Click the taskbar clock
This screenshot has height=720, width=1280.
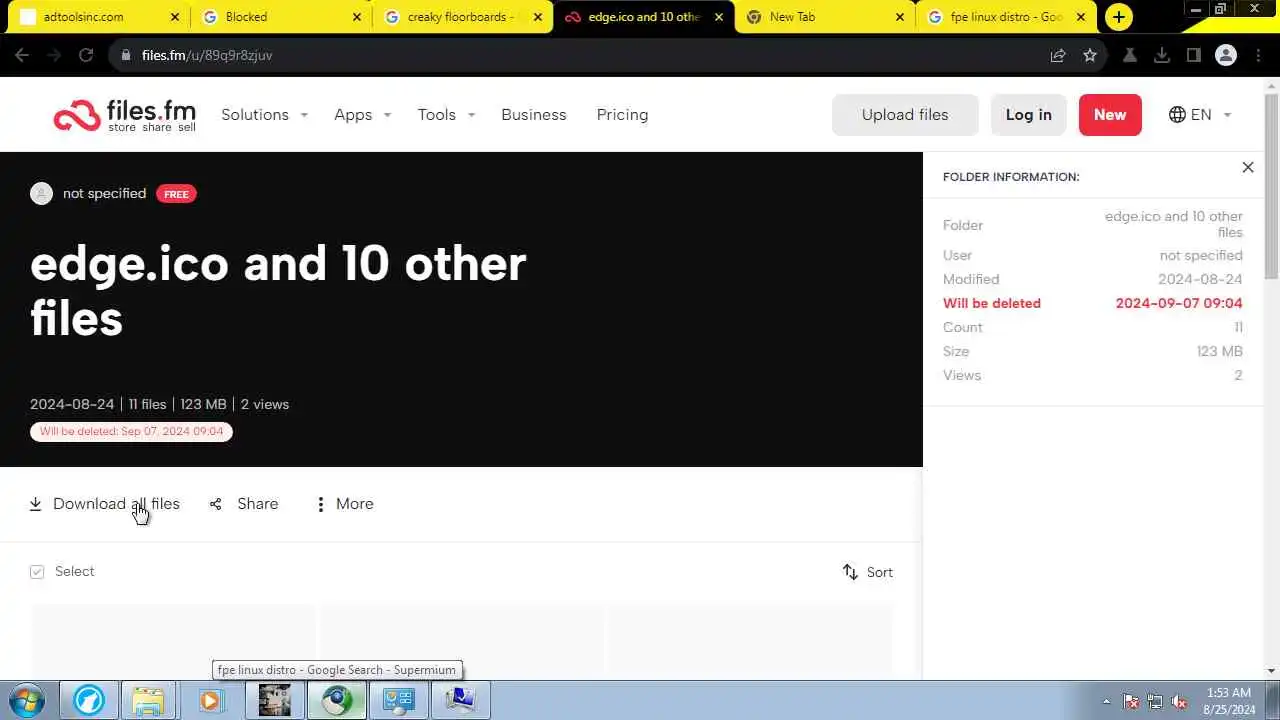1229,700
